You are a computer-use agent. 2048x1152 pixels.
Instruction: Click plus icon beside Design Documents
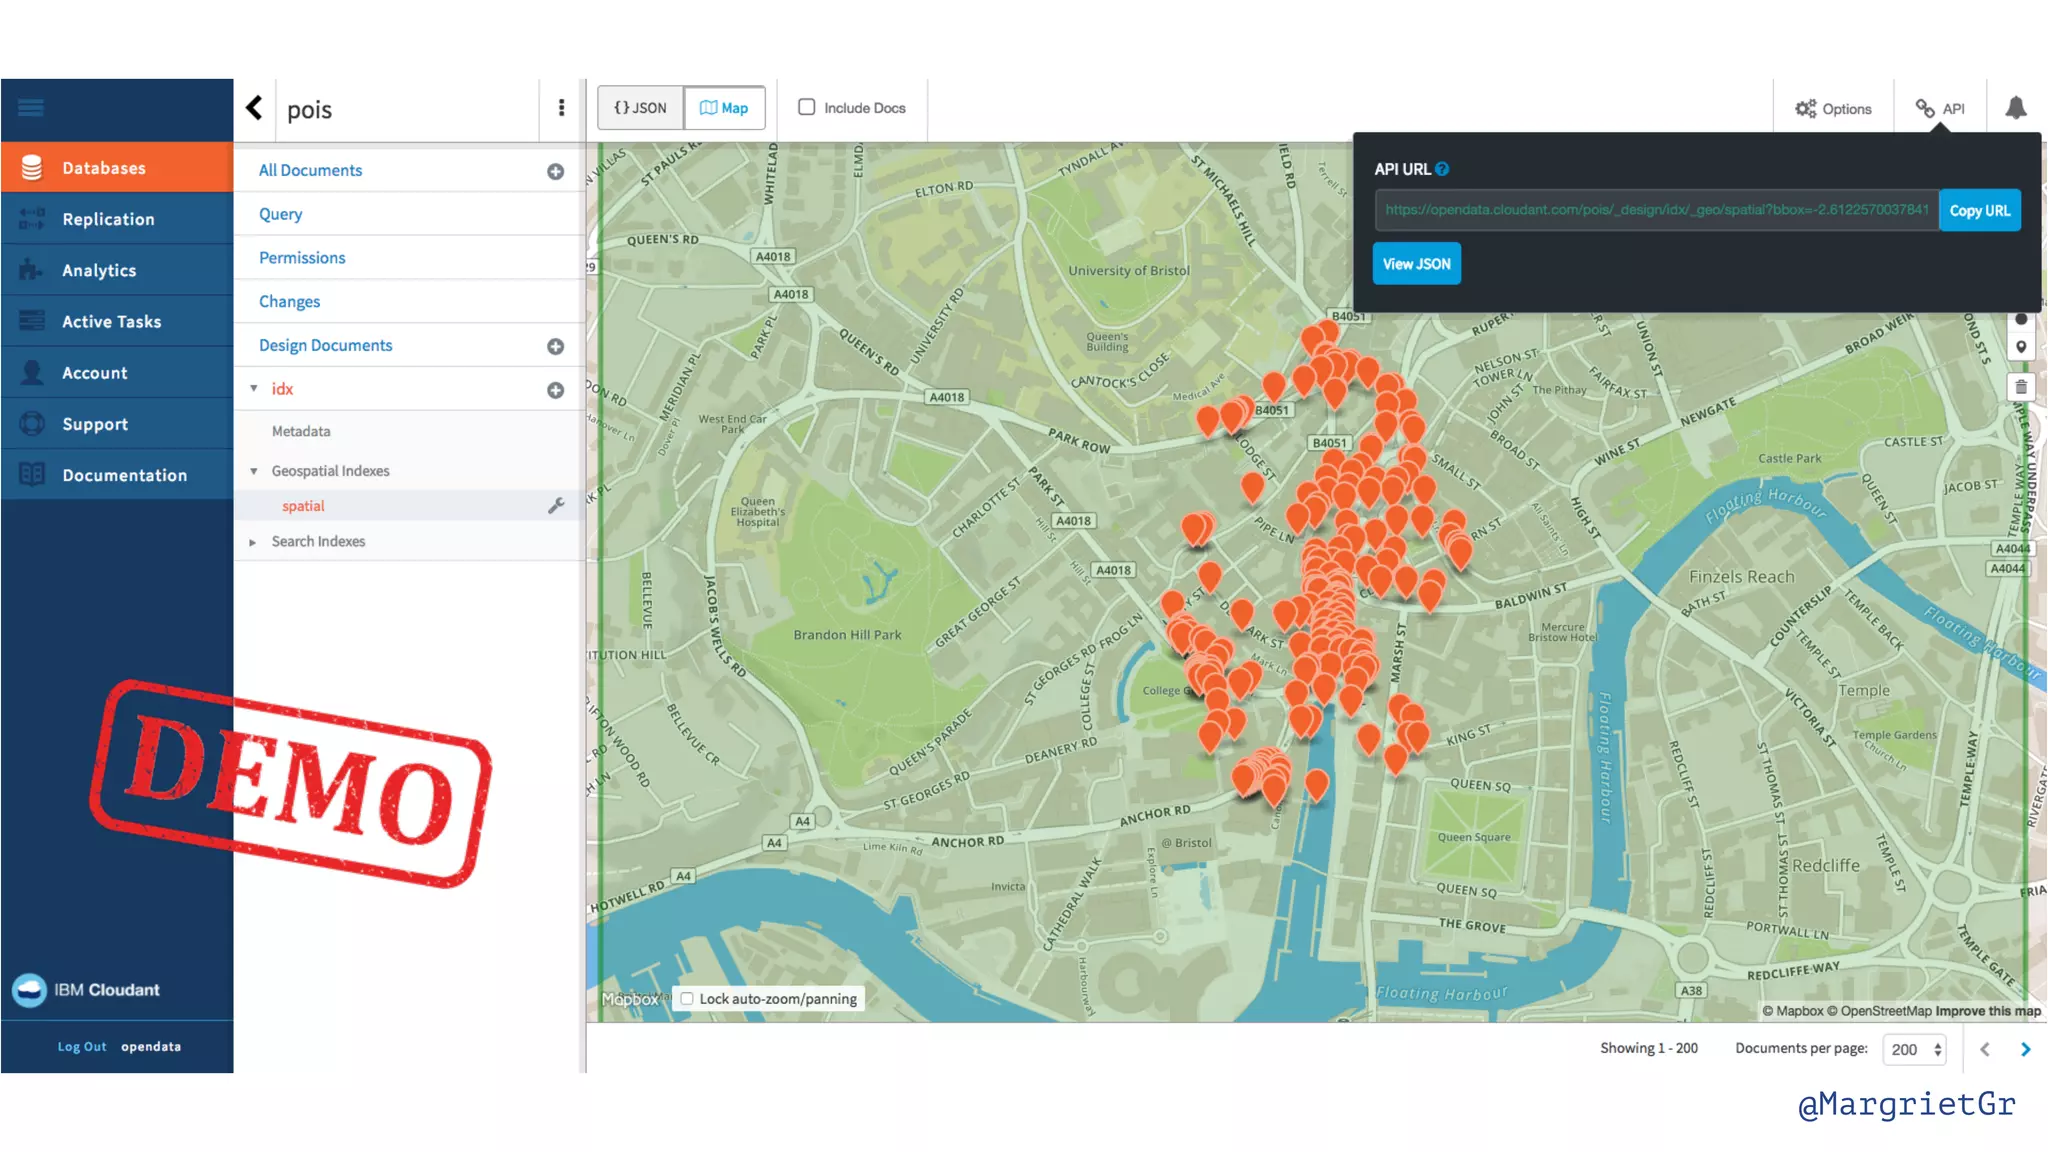tap(555, 347)
